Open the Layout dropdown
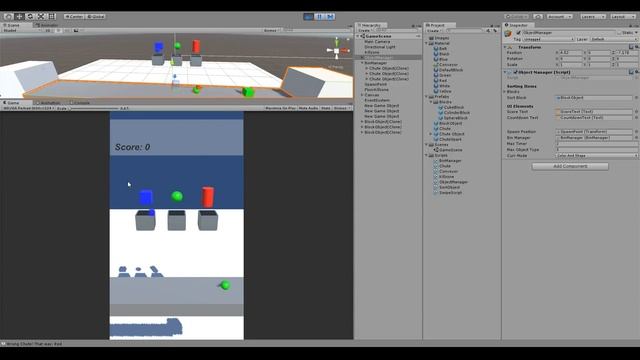Viewport: 640px width, 360px height. [623, 16]
